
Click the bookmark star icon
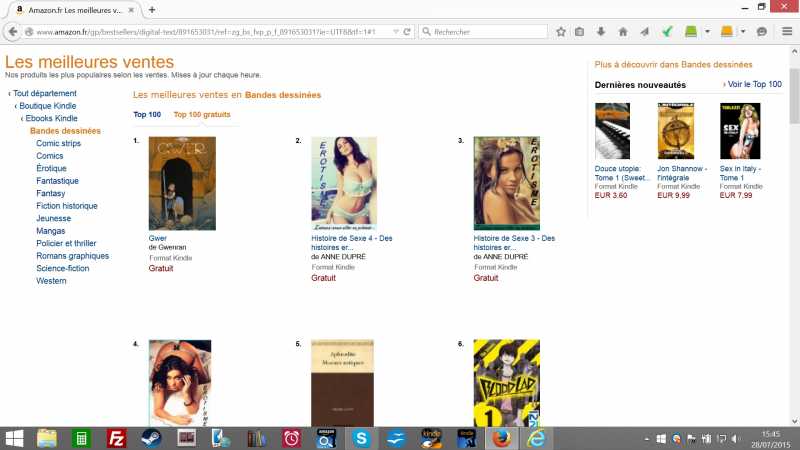point(561,32)
